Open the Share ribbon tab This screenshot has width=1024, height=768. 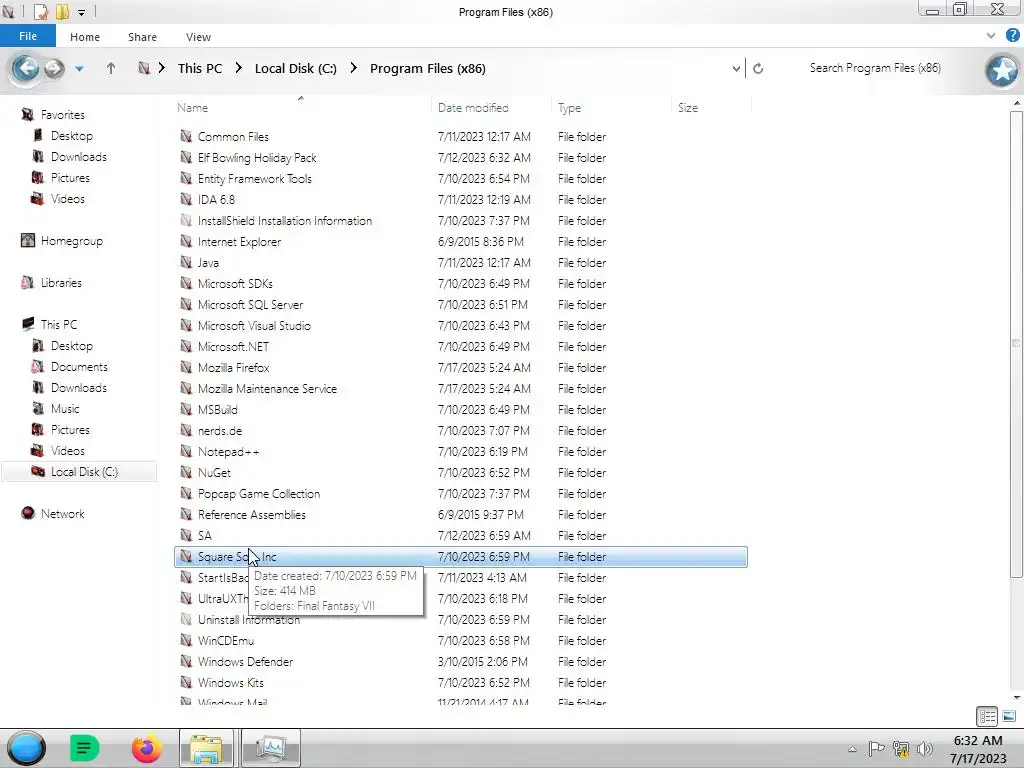pos(142,37)
